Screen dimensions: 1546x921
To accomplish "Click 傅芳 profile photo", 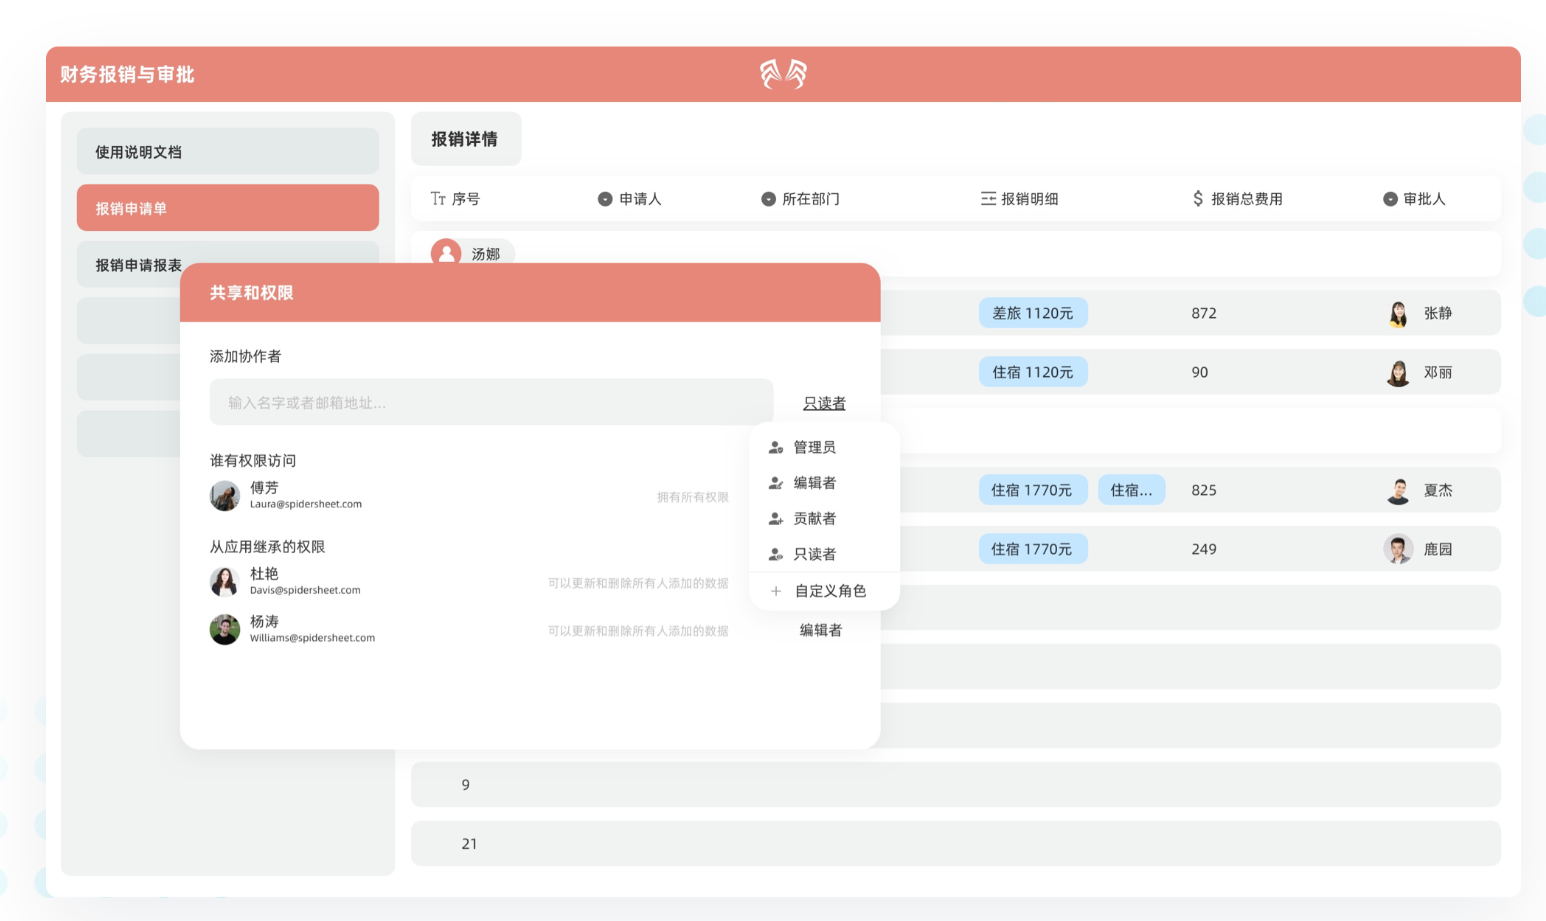I will coord(225,495).
